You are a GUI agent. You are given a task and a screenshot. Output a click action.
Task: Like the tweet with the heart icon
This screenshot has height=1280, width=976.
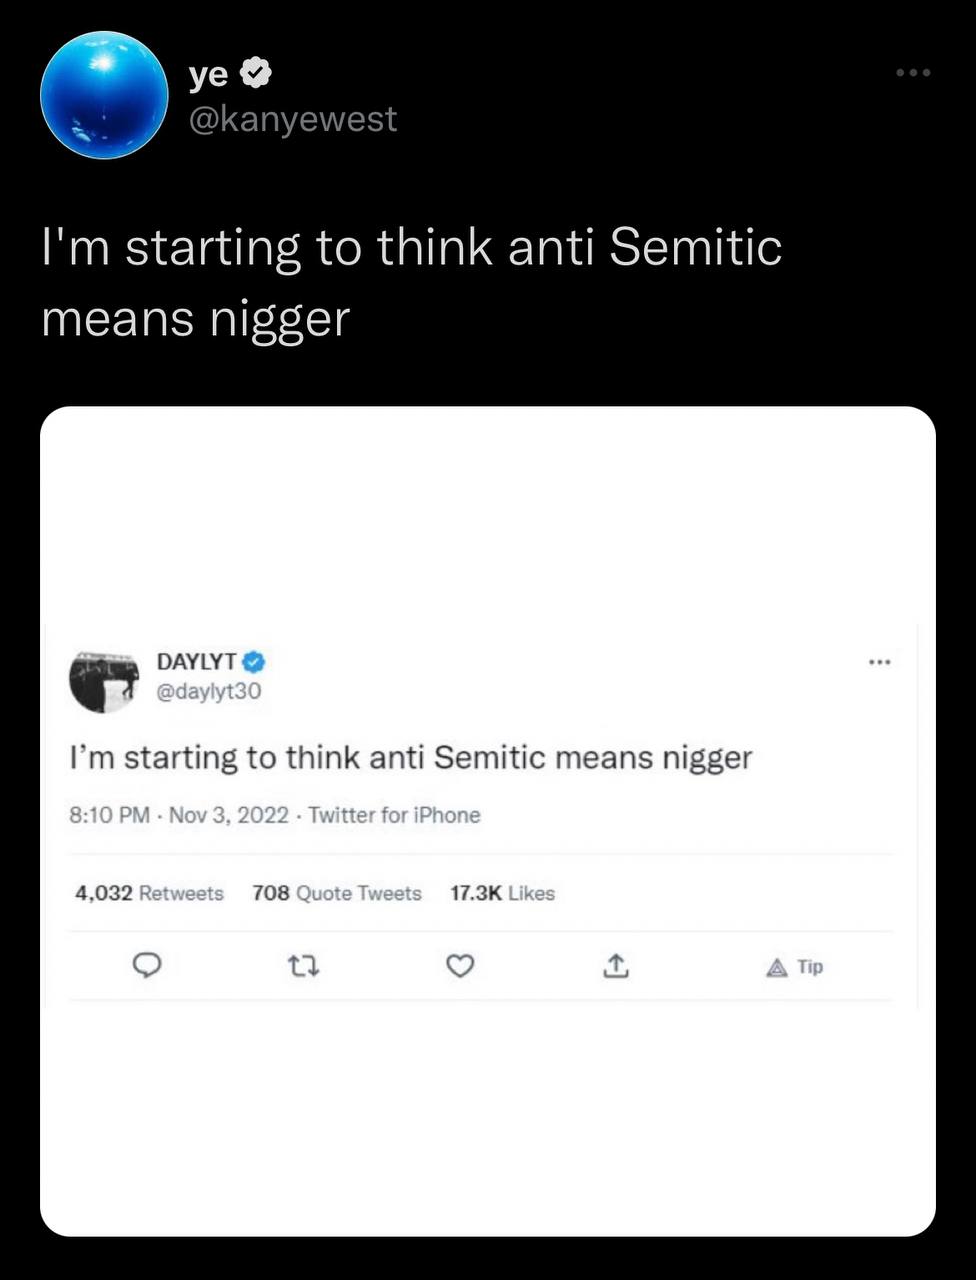pyautogui.click(x=459, y=966)
